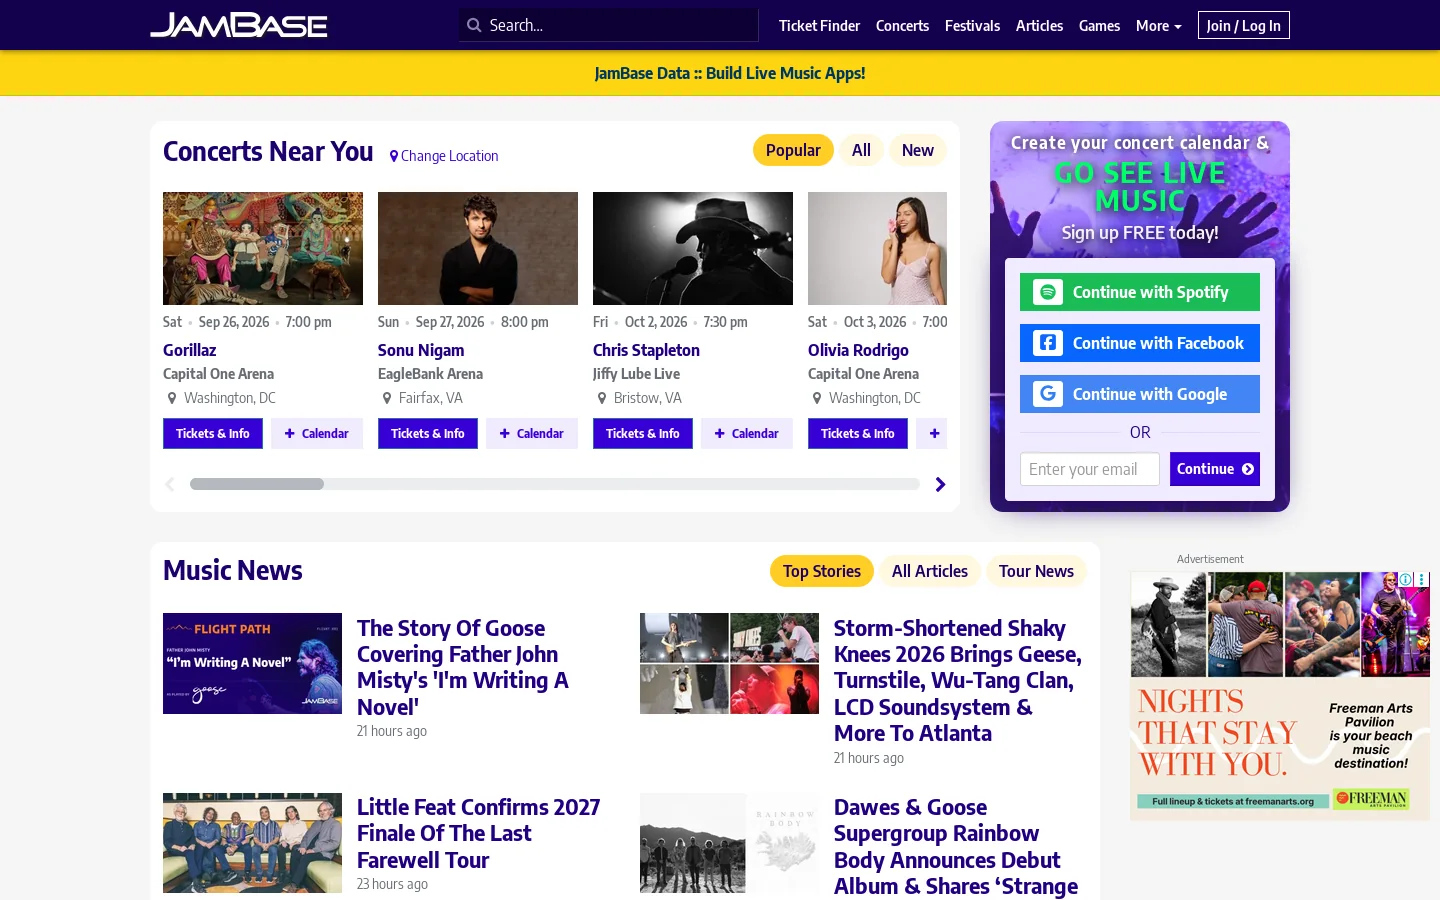Open Ticket Finder in top navigation
This screenshot has width=1440, height=900.
819,26
